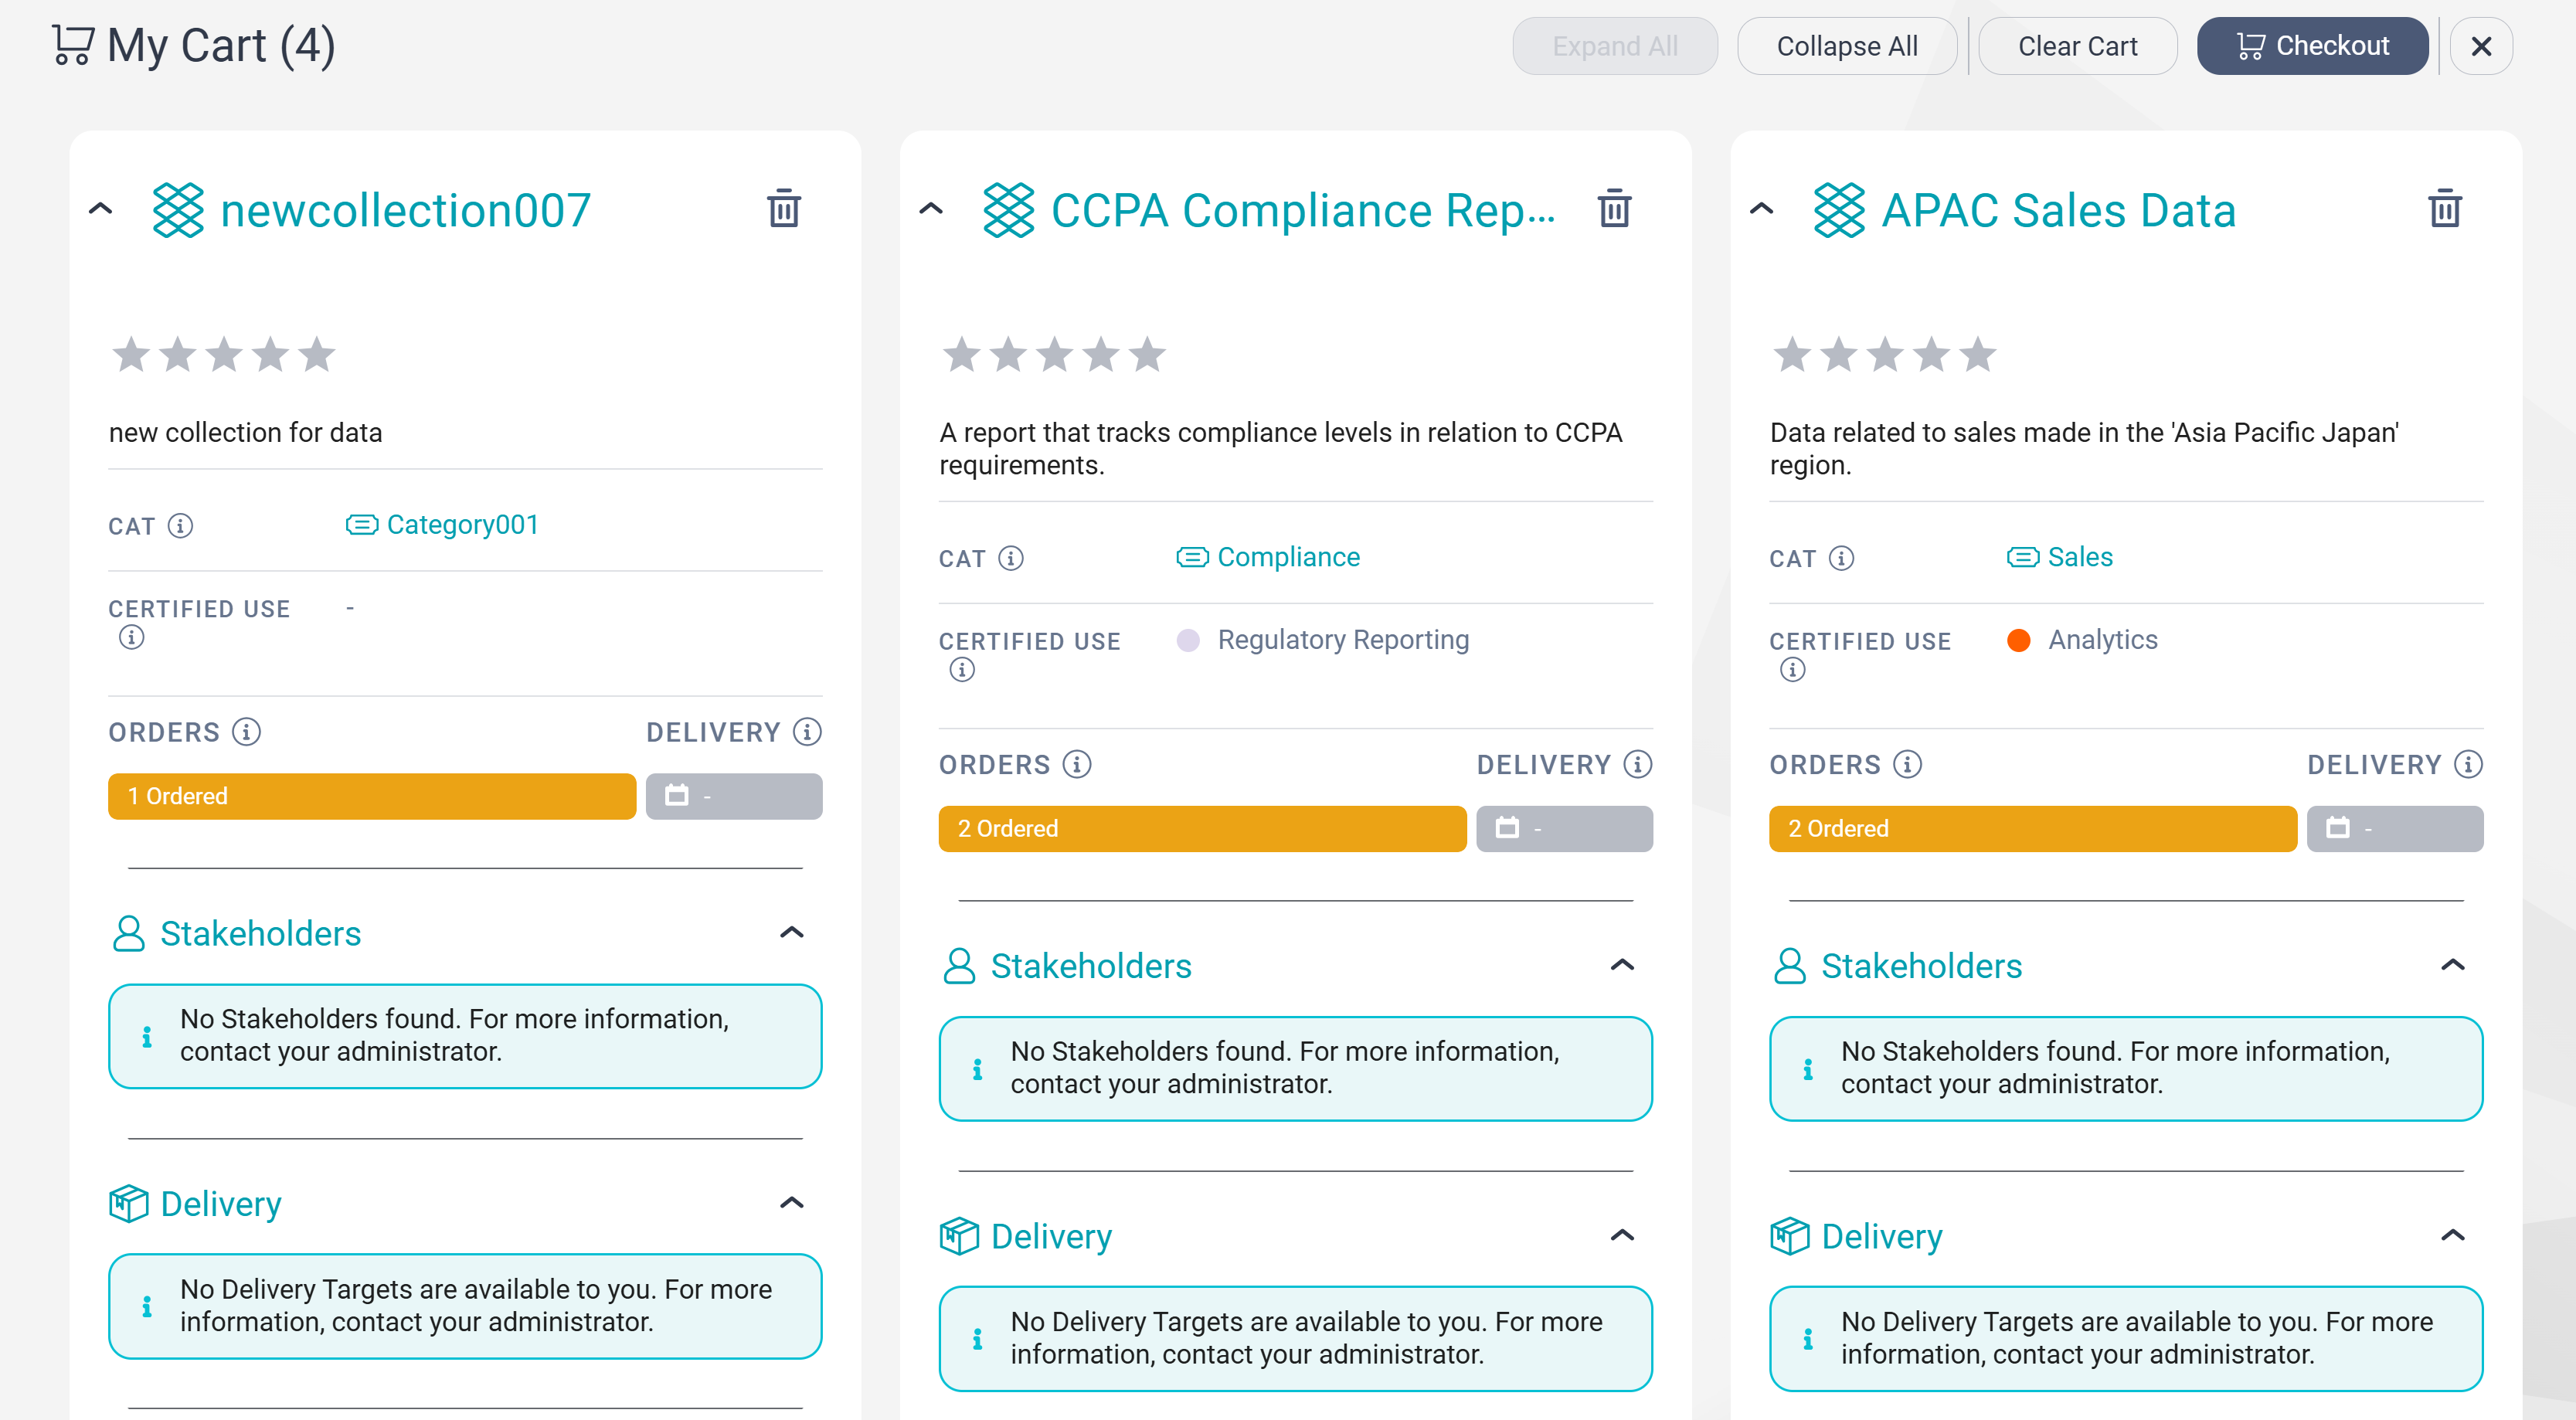Rate CCPA Compliance Report one star
Screen dimensions: 2576x1420
click(961, 354)
